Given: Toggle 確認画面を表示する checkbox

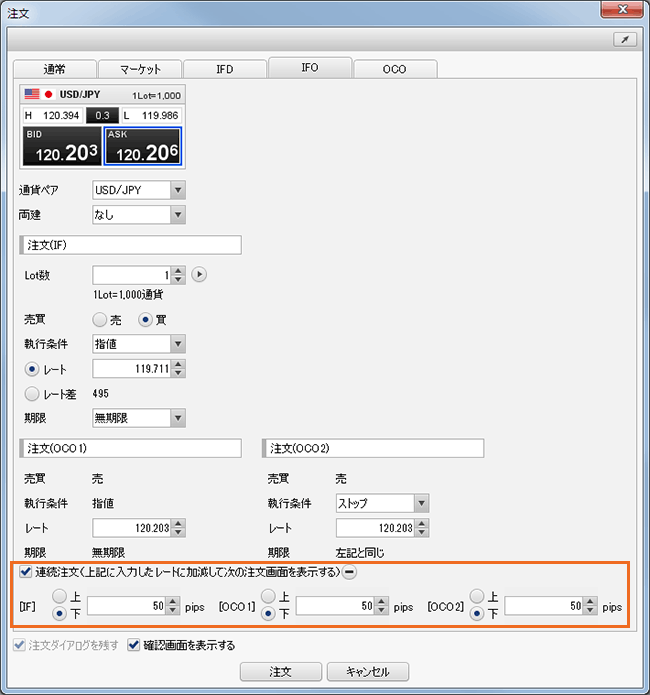Looking at the screenshot, I should pyautogui.click(x=135, y=645).
